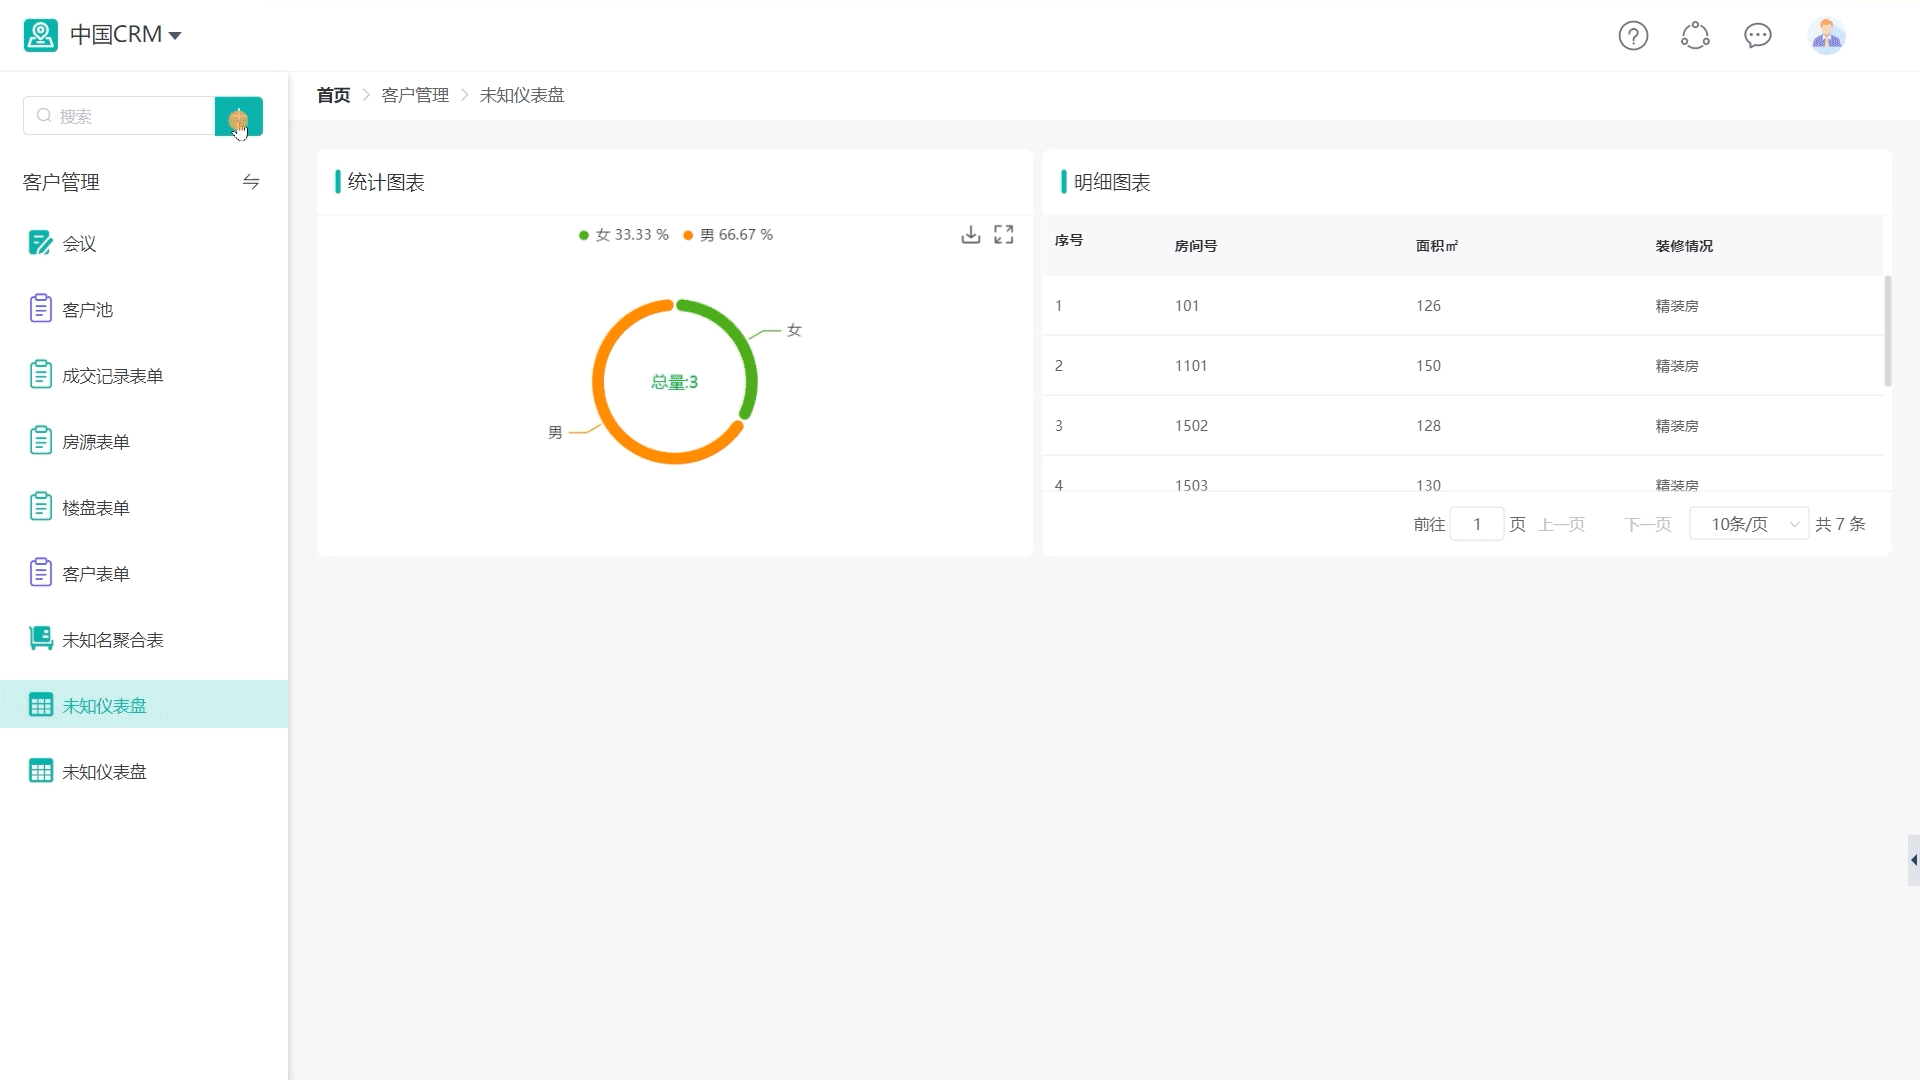Click the 会议 pencil icon
This screenshot has height=1080, width=1920.
[40, 243]
